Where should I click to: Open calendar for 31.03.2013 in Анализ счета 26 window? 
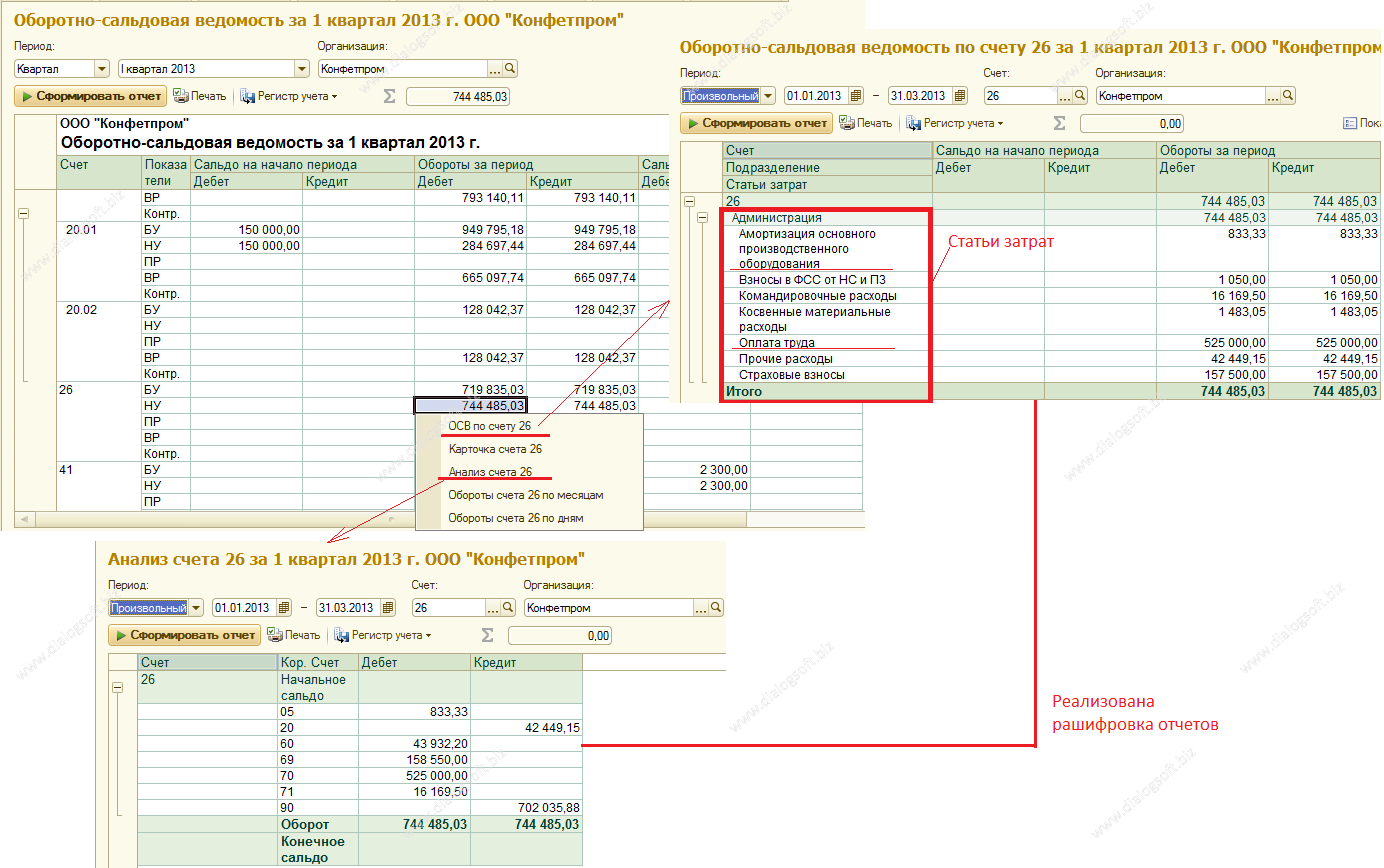(389, 608)
